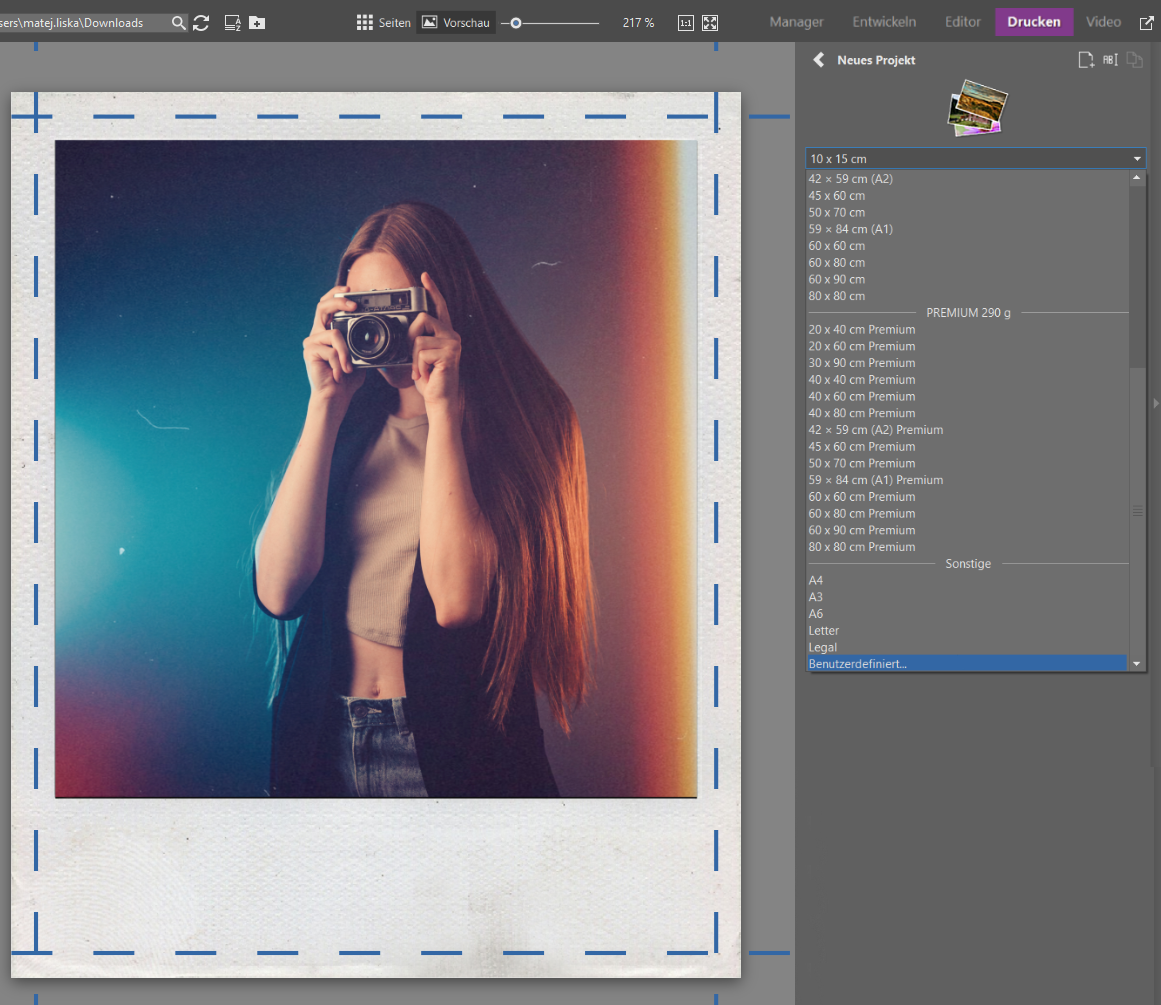Select 40 x 60 cm Premium format

coord(862,396)
